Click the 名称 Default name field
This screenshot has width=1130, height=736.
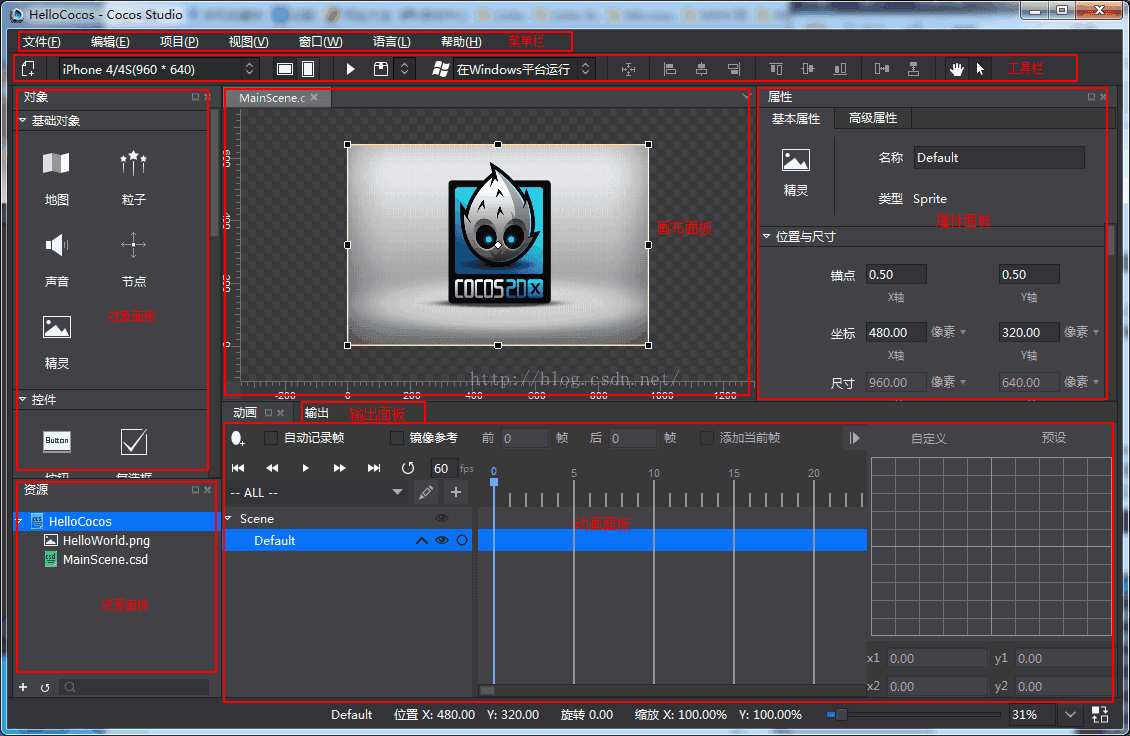[999, 157]
